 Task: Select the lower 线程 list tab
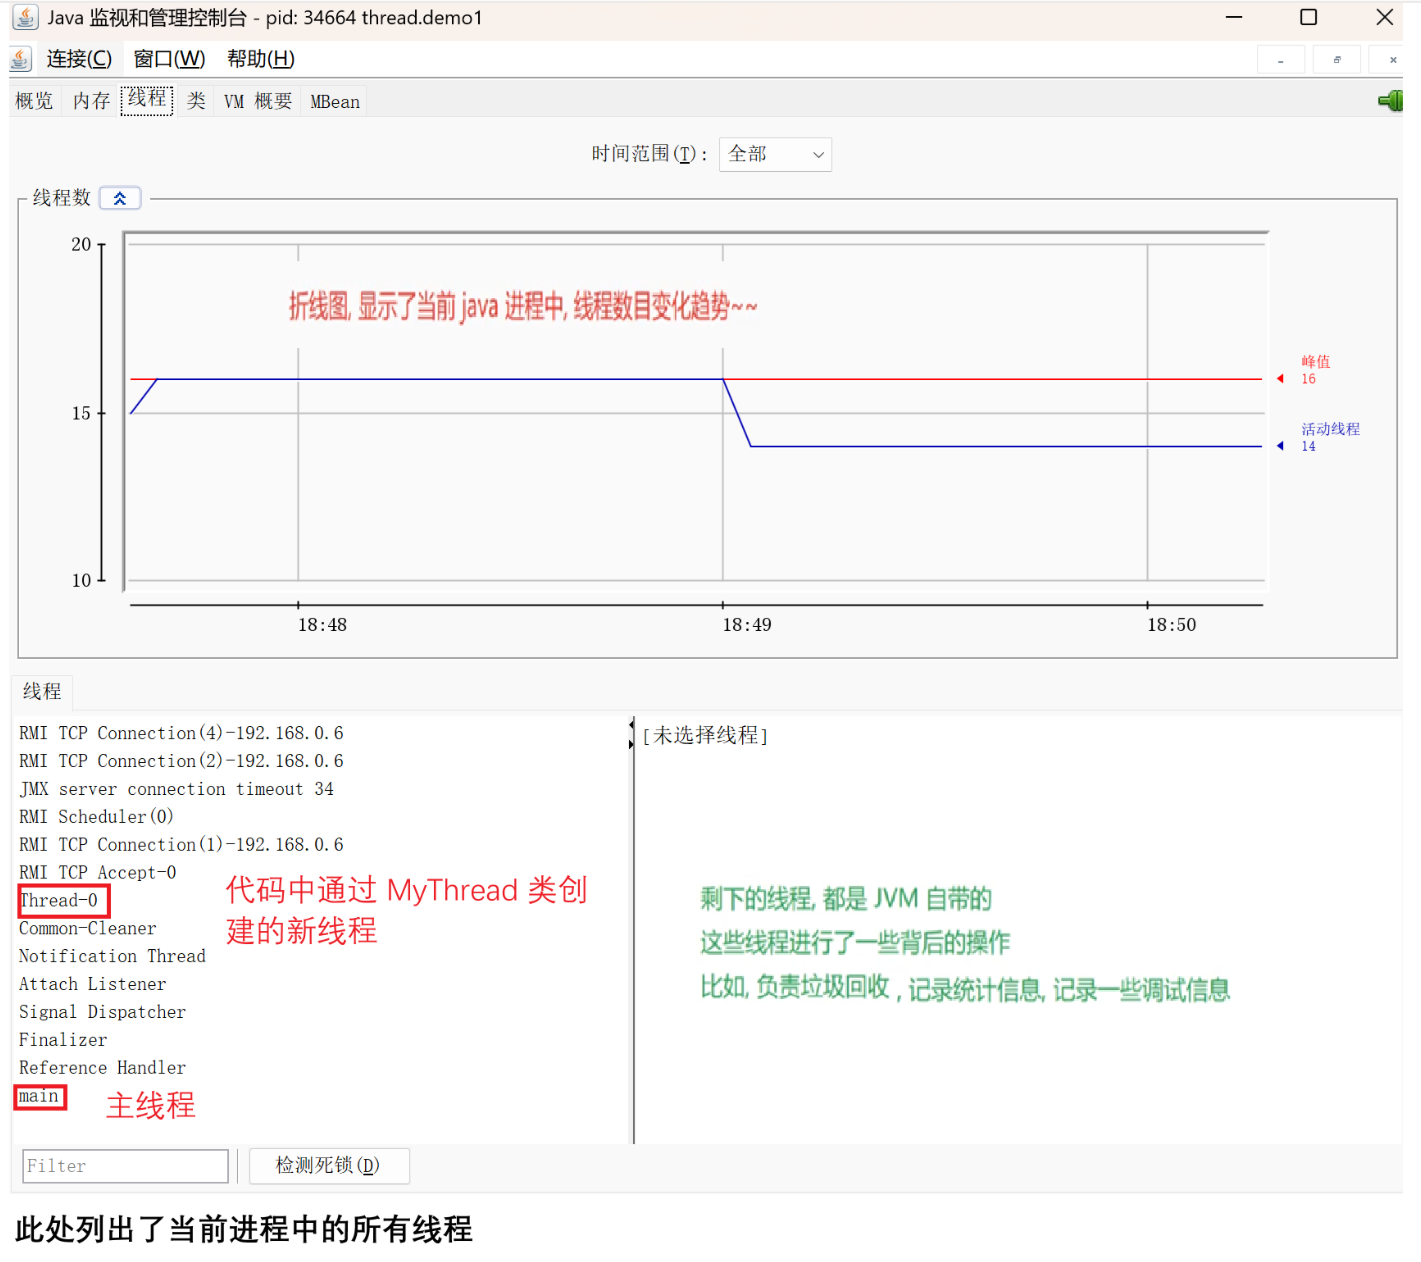(42, 691)
